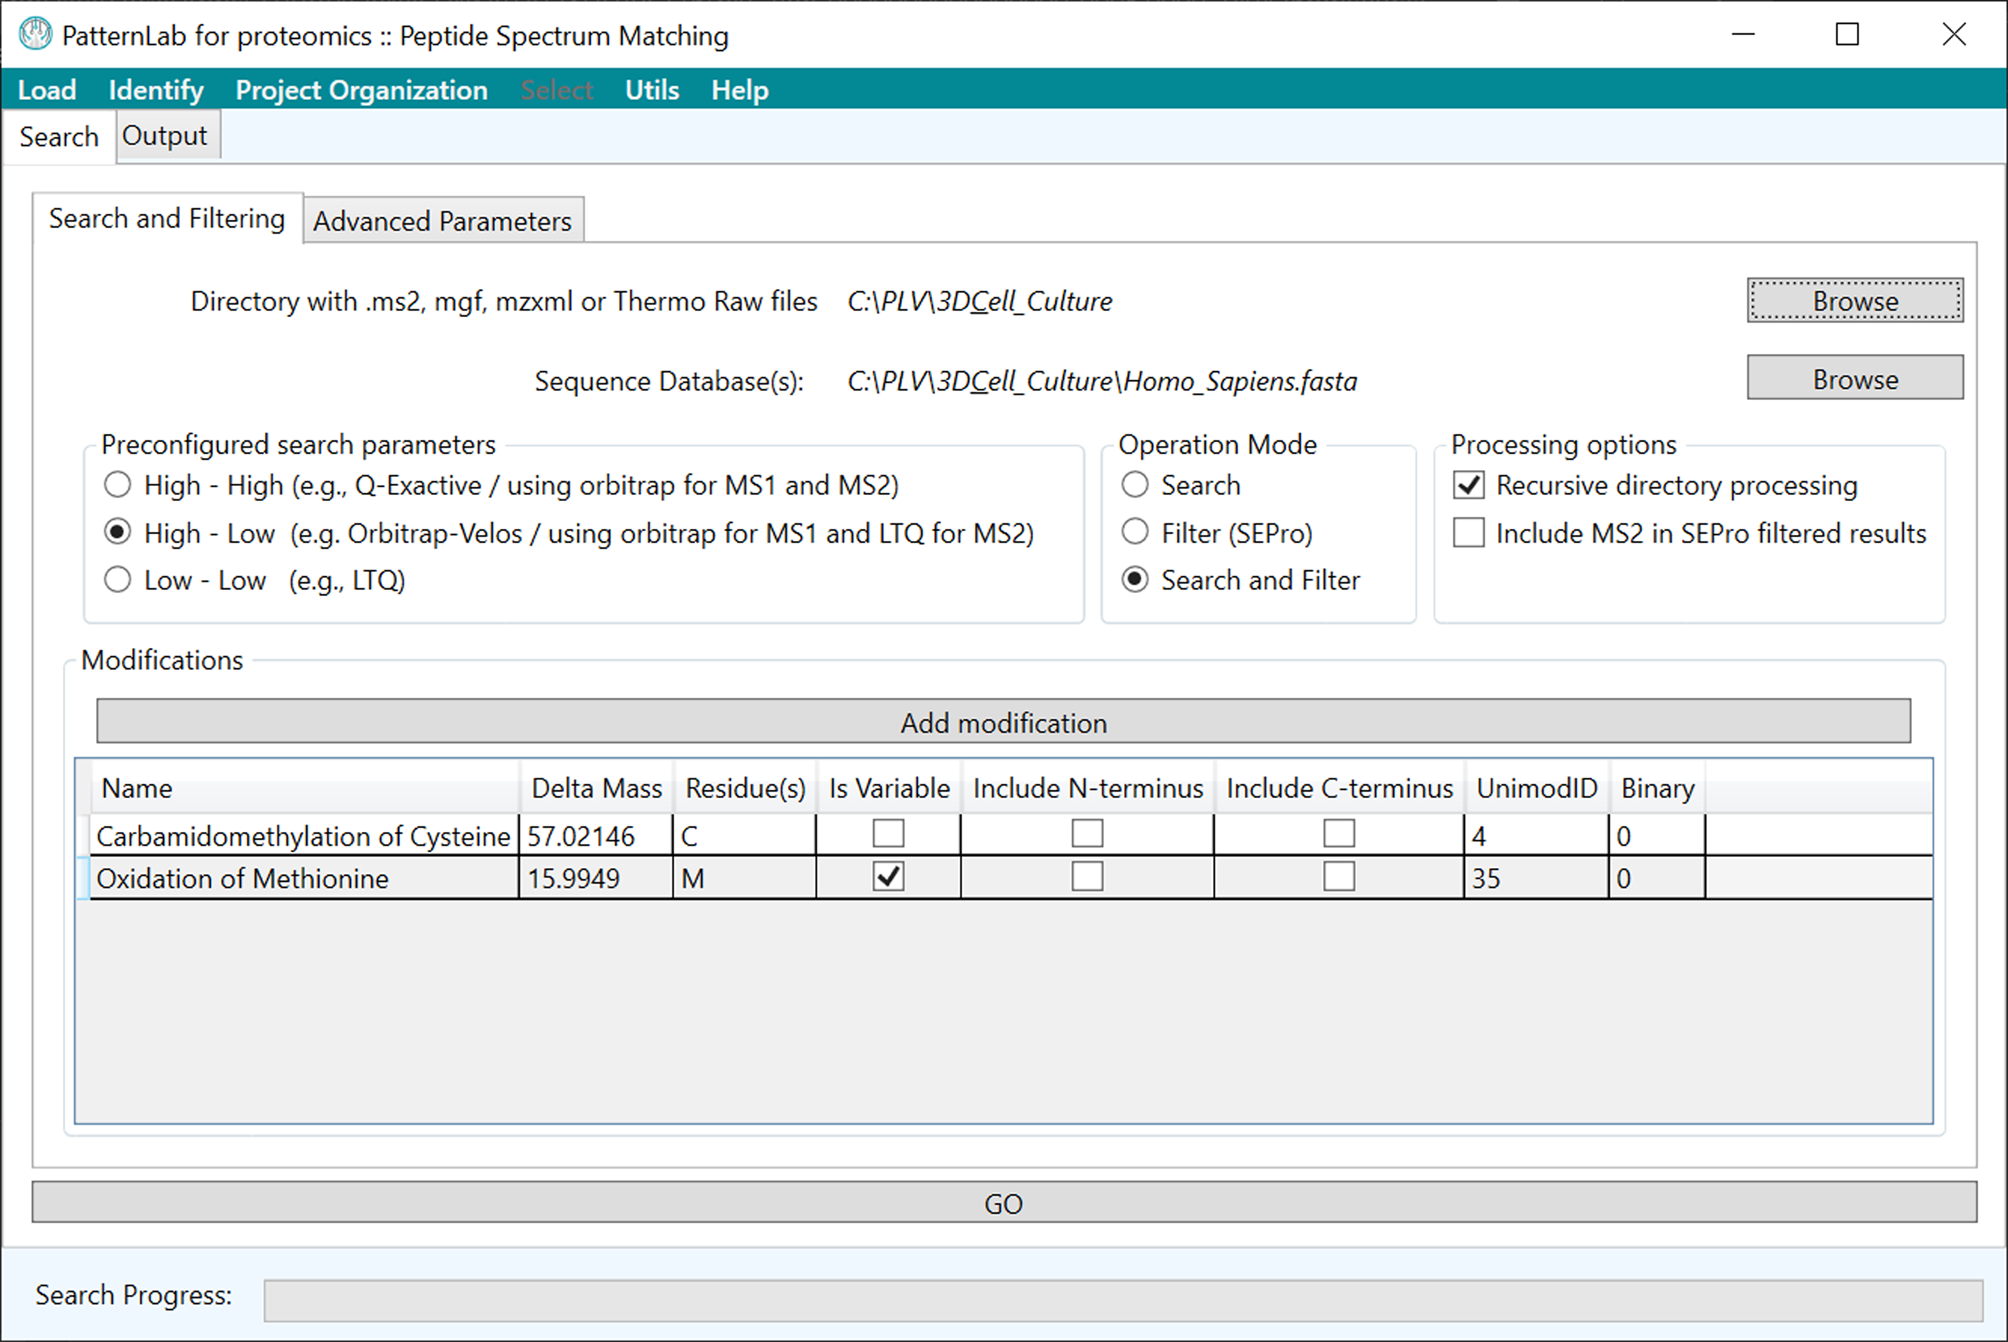Image resolution: width=2008 pixels, height=1342 pixels.
Task: Click Binary cell in Carbamidomethylation row
Action: click(1657, 835)
